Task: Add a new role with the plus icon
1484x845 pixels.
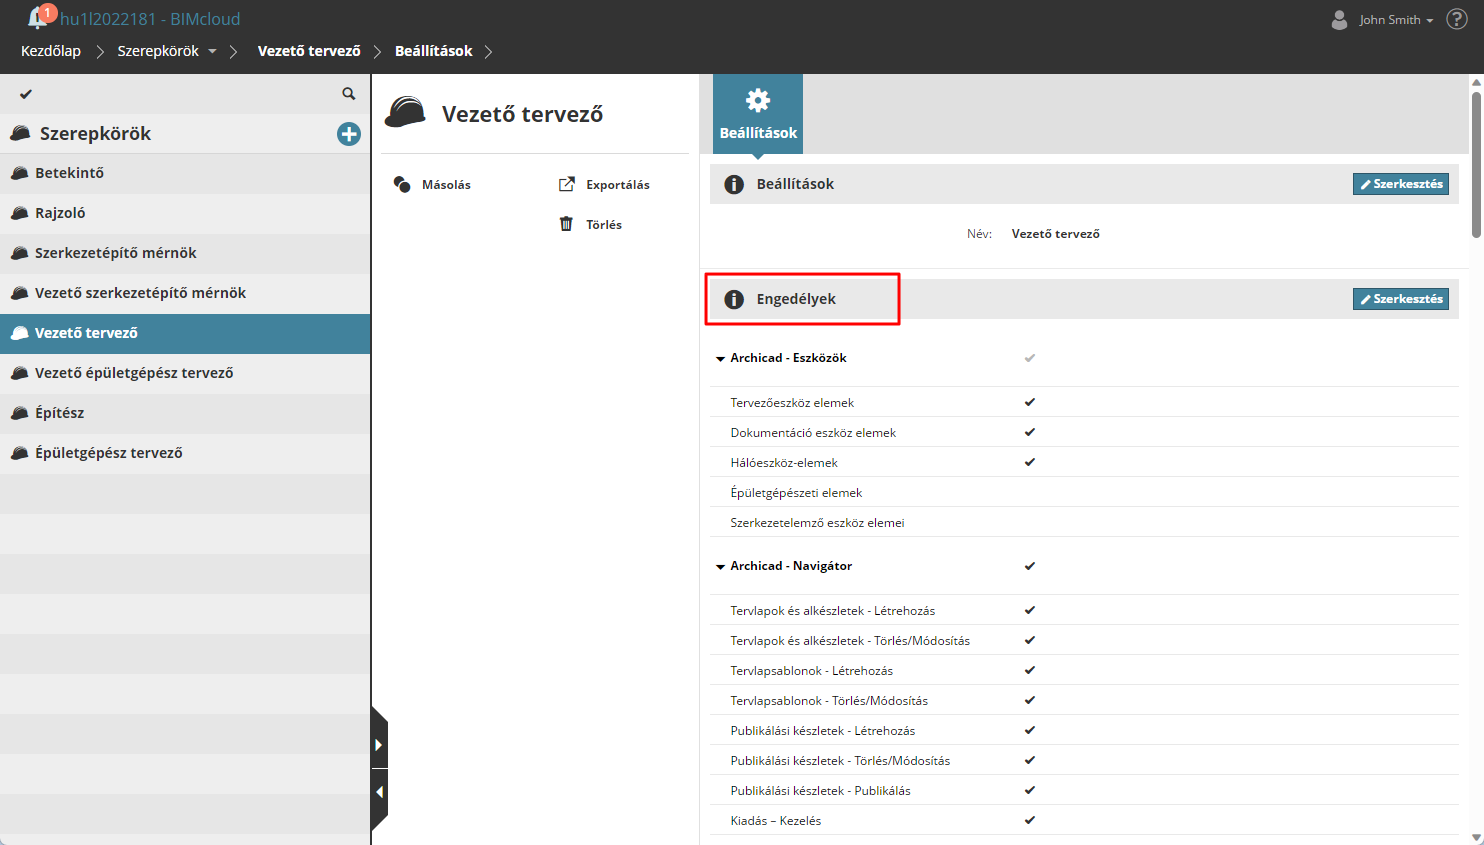Action: (x=349, y=134)
